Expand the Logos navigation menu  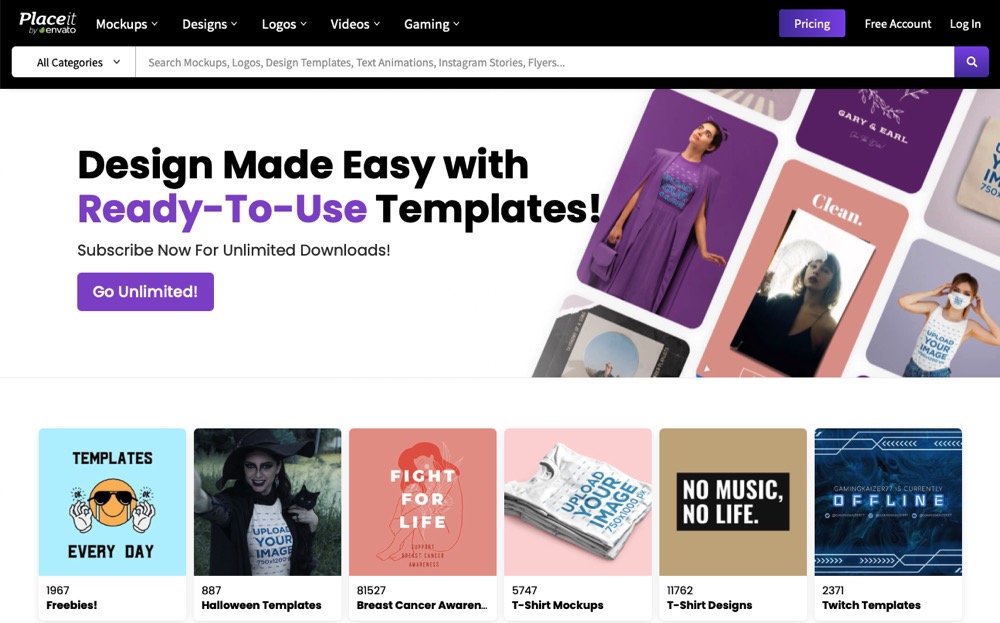coord(284,24)
